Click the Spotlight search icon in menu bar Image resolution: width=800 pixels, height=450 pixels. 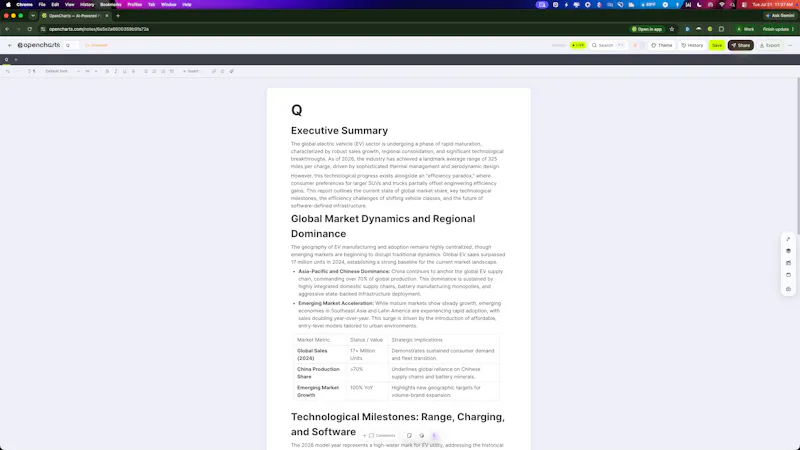(x=733, y=5)
